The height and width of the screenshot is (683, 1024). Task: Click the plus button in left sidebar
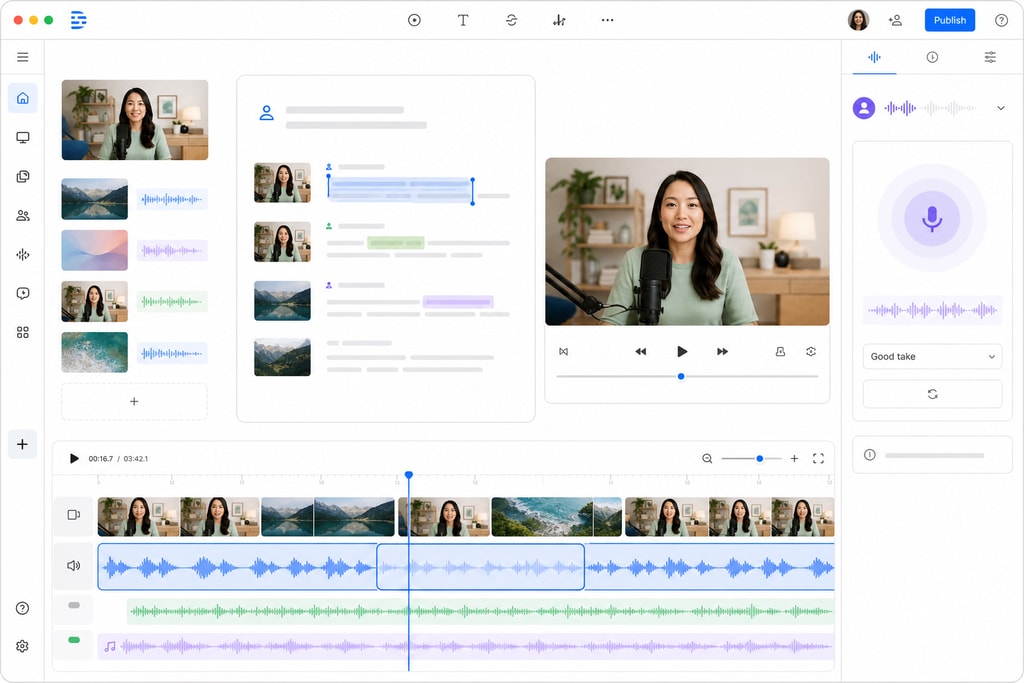(x=22, y=444)
